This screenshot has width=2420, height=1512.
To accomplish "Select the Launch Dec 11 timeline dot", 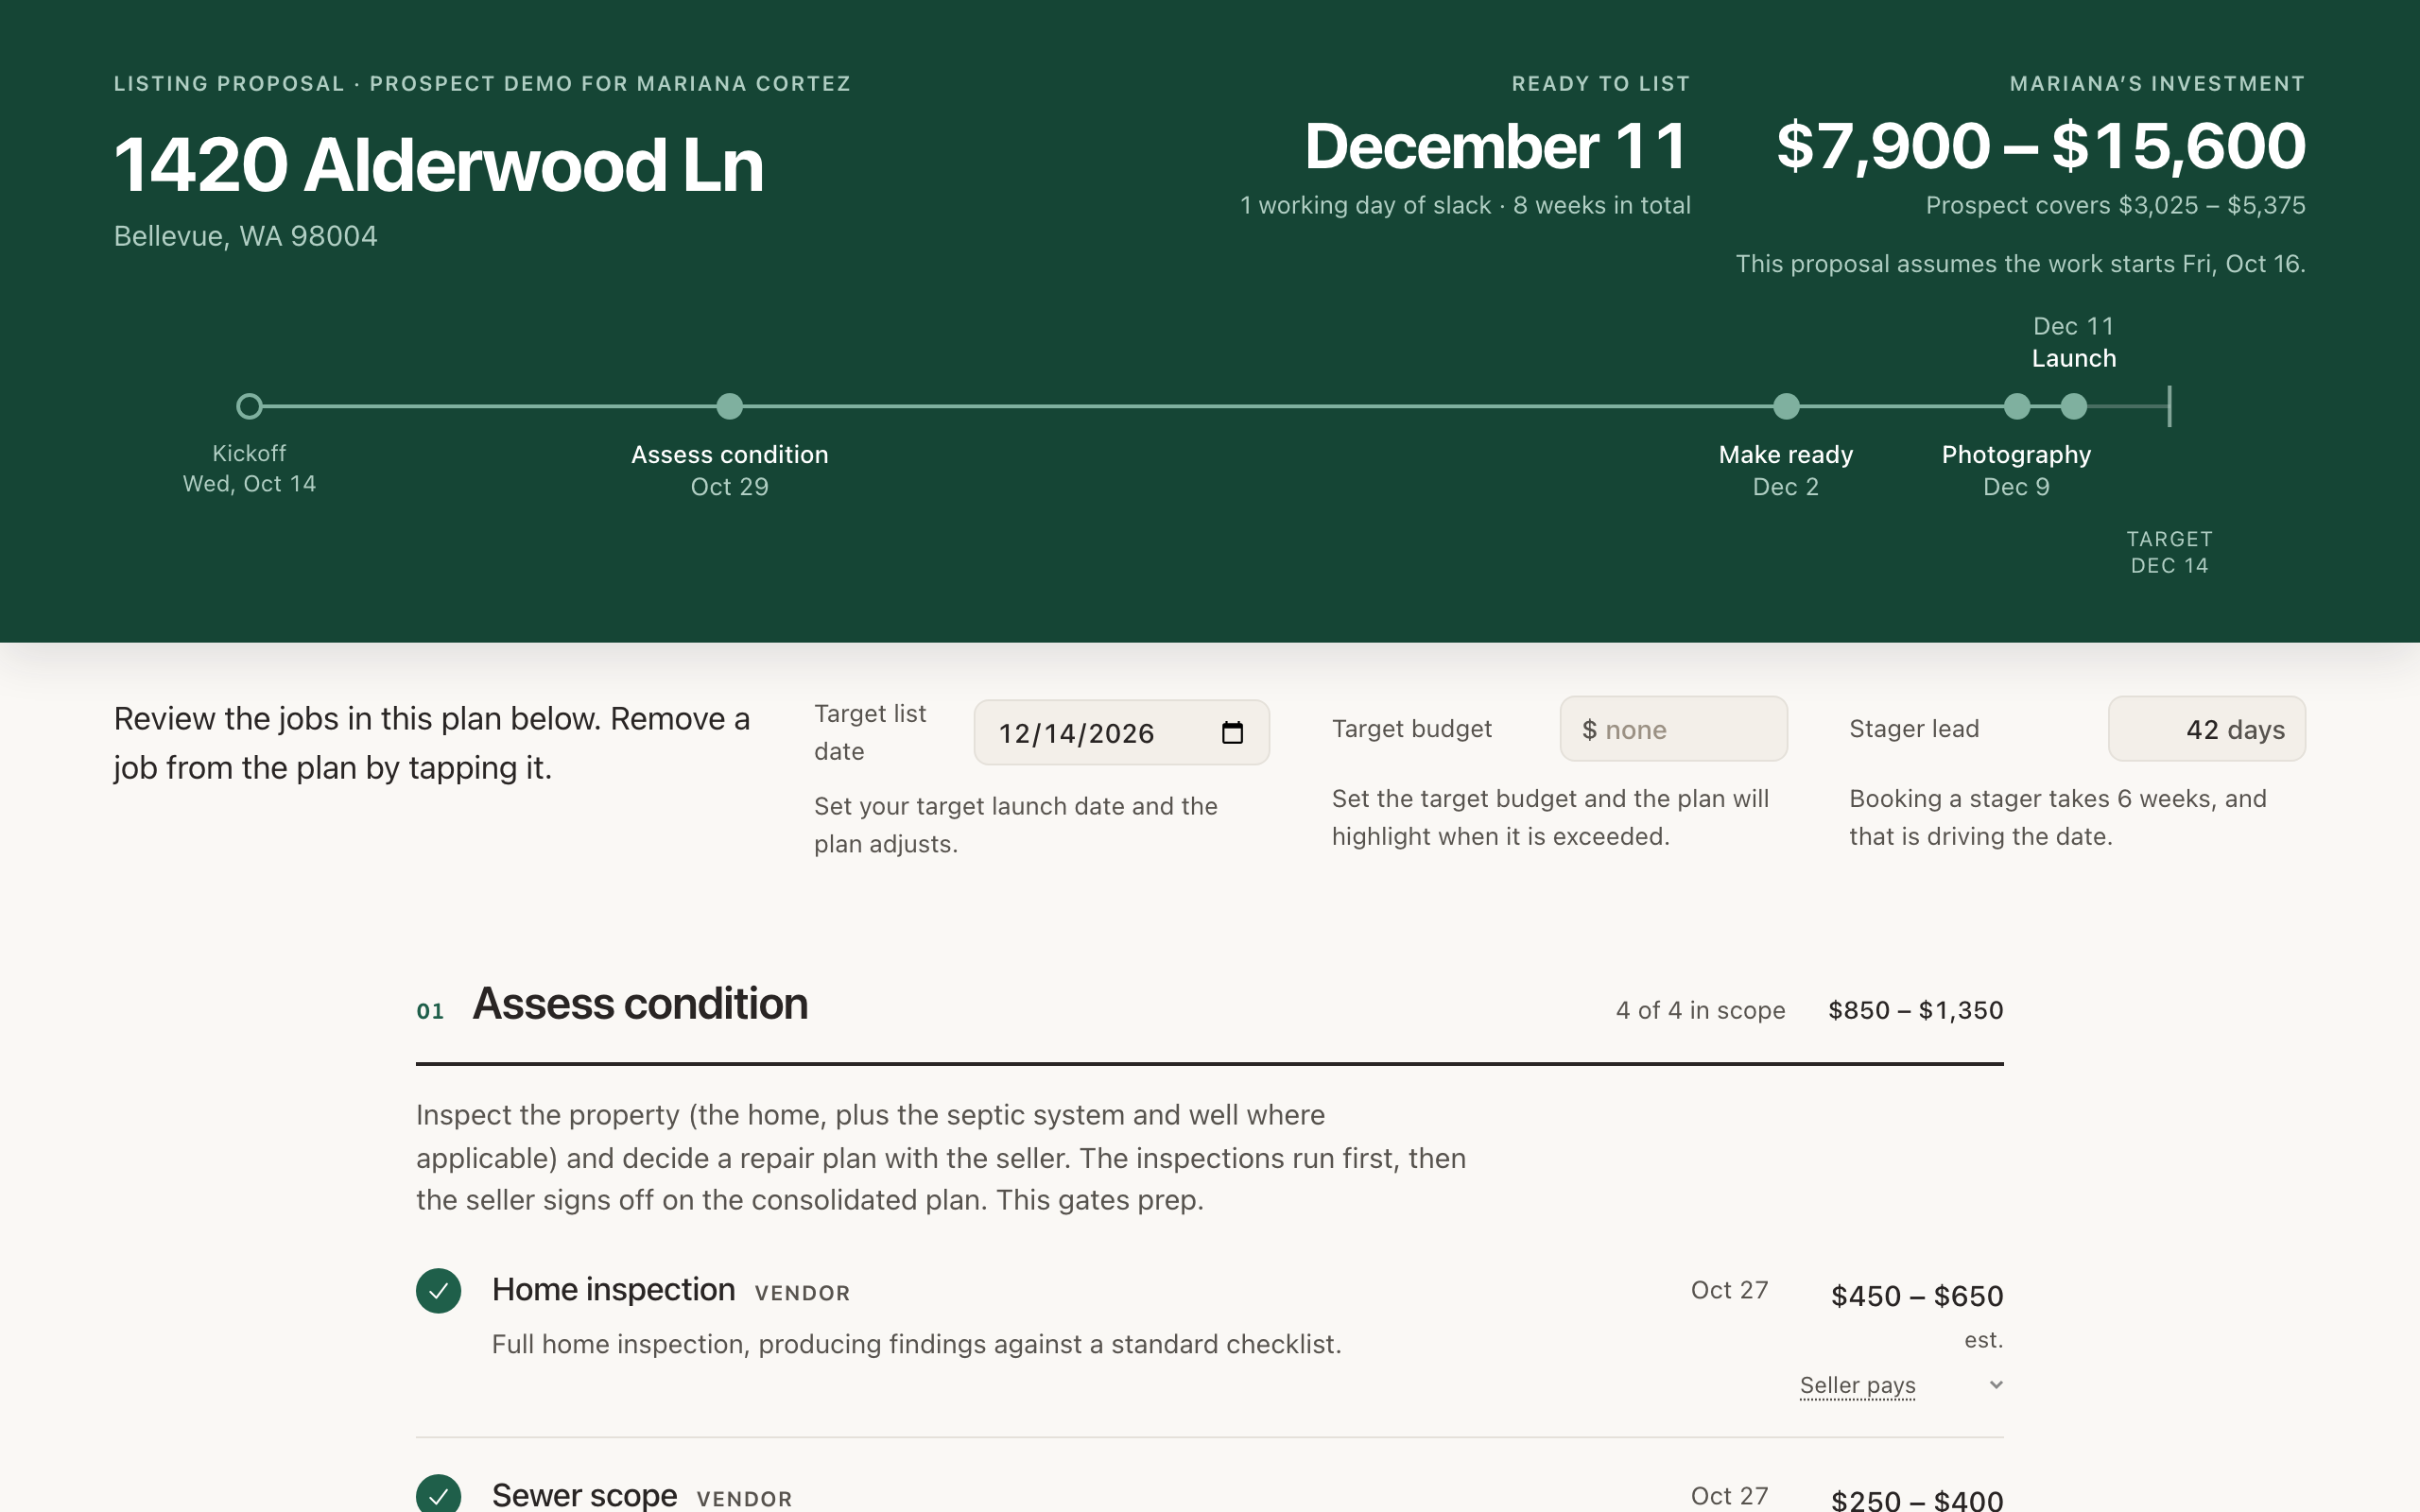I will pos(2074,406).
